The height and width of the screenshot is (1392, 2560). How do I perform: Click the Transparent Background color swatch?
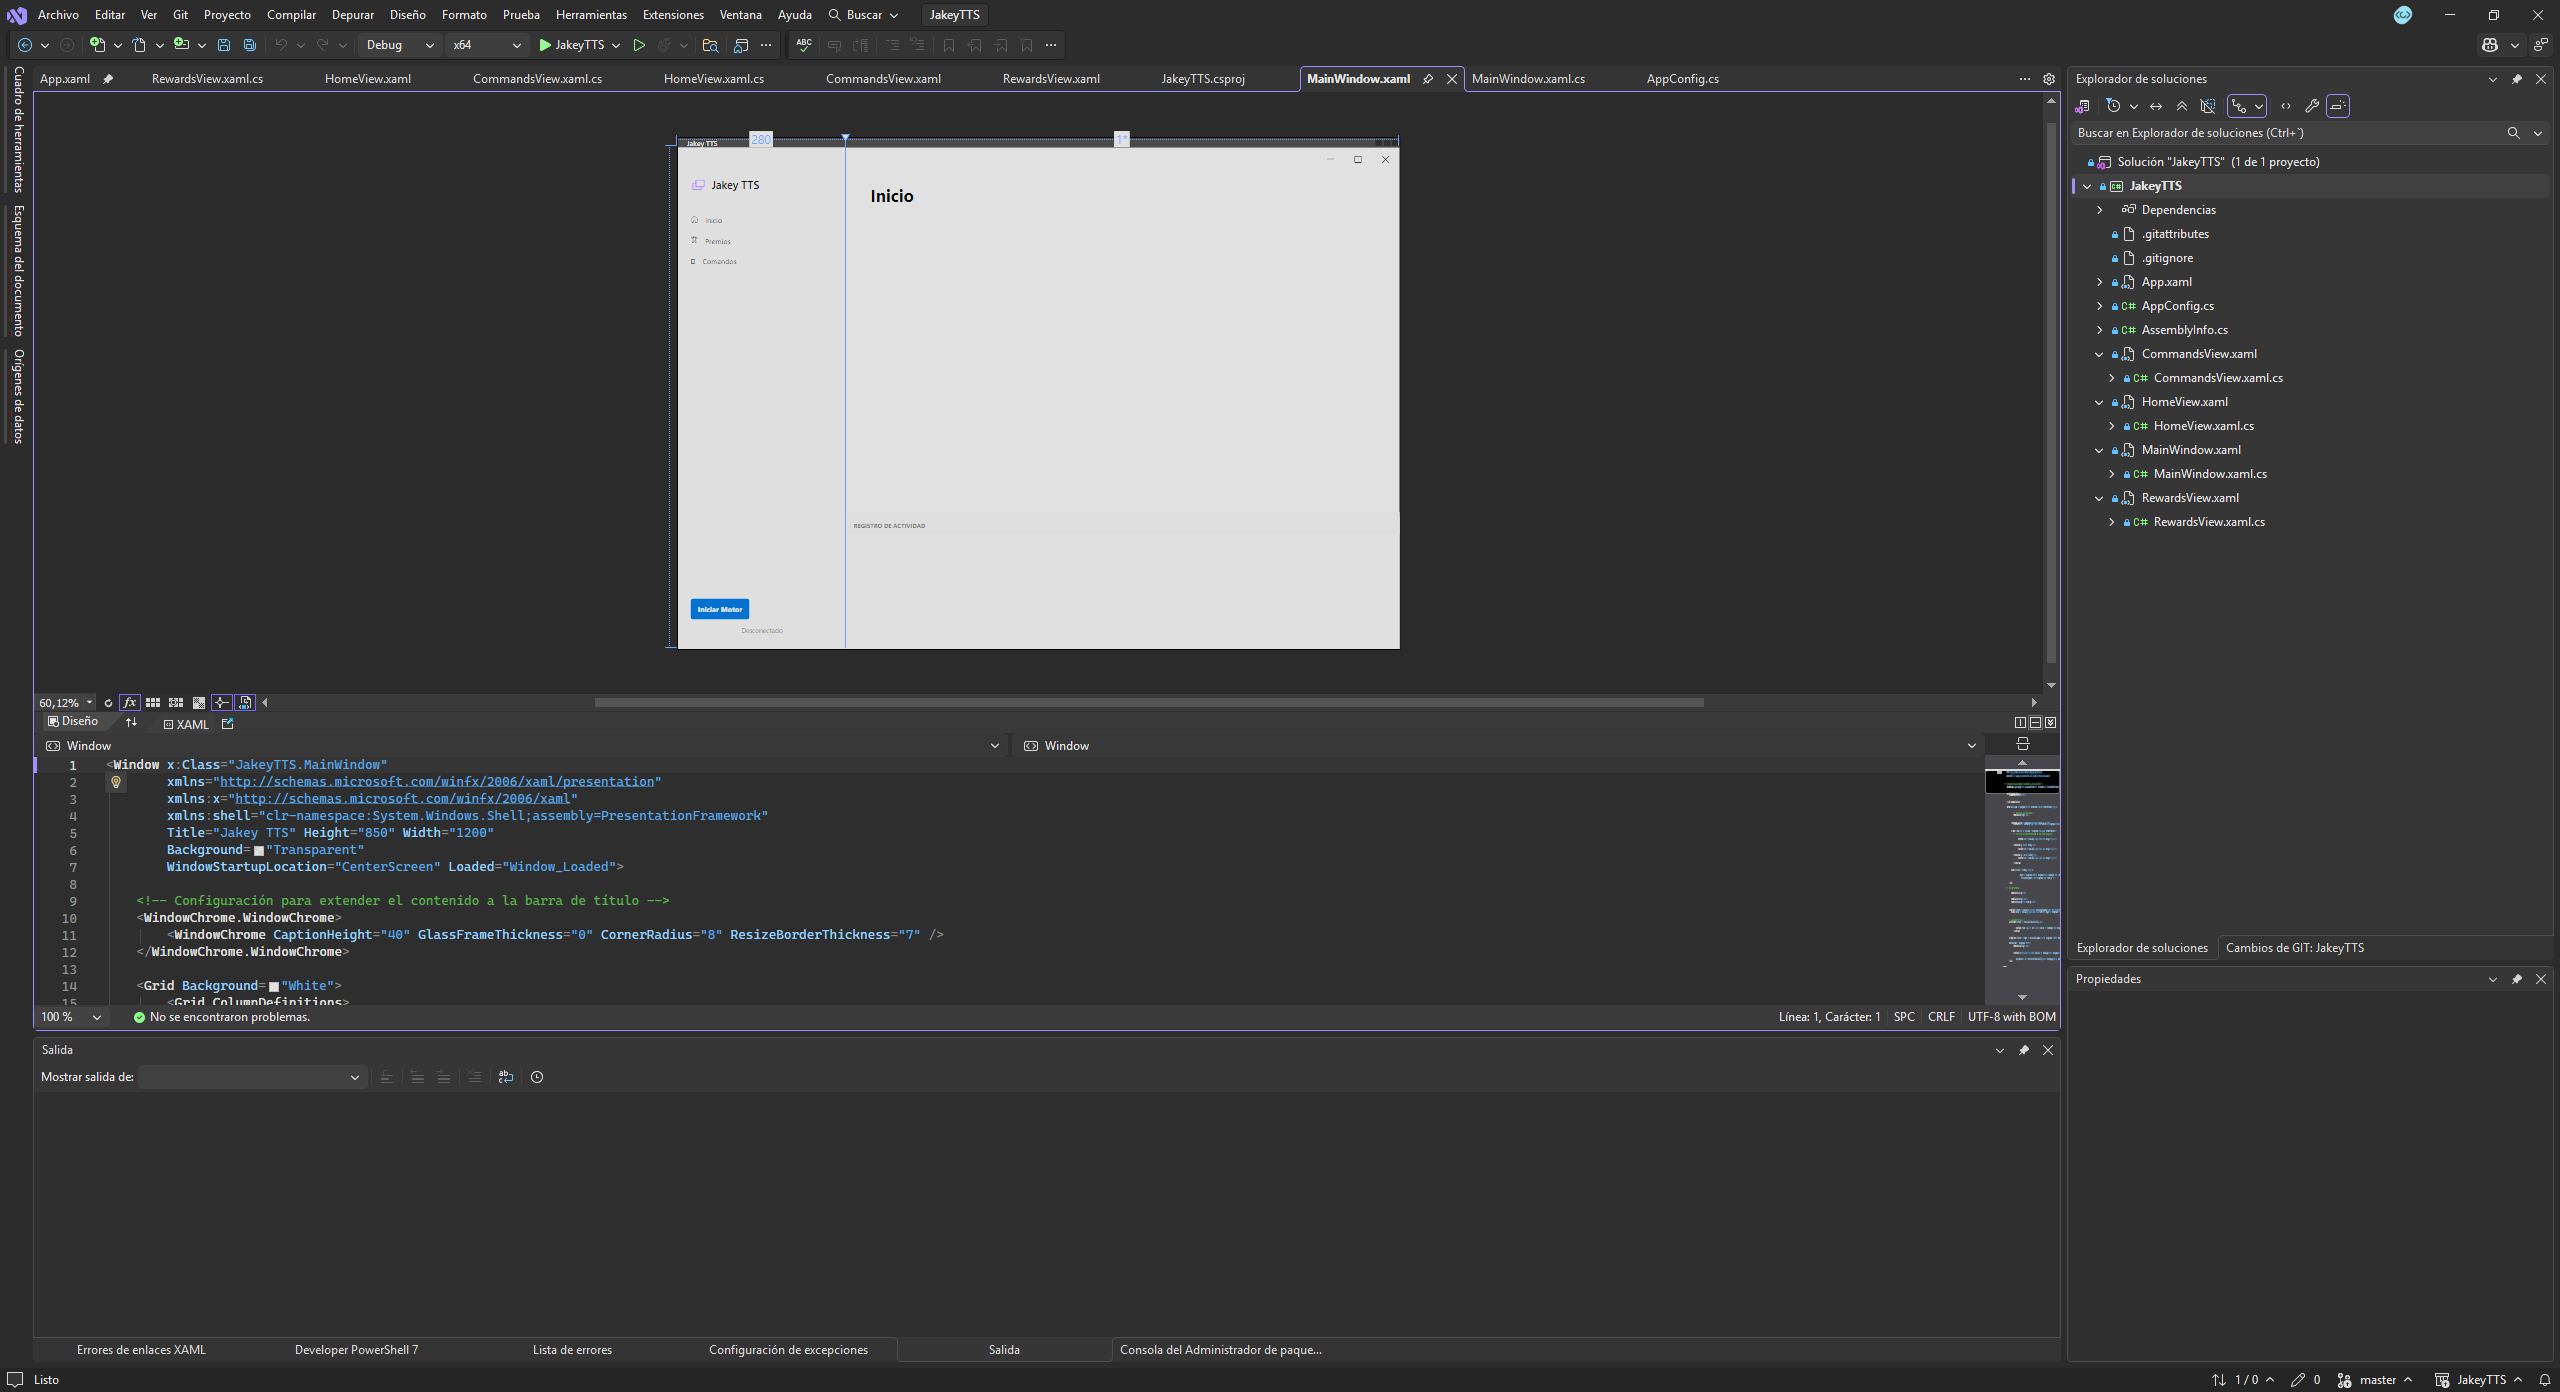point(259,851)
